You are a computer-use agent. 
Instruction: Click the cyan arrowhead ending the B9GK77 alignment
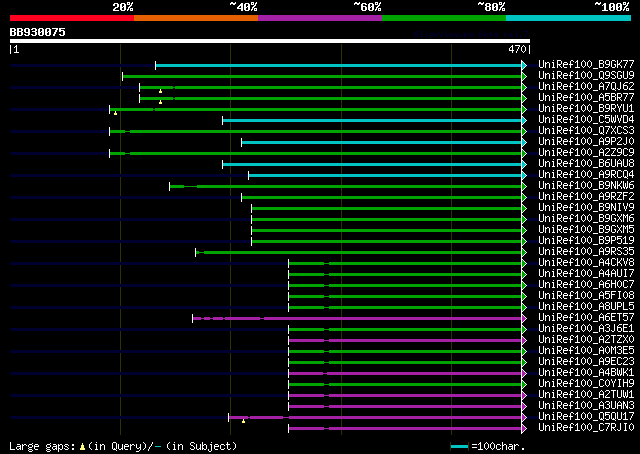524,65
